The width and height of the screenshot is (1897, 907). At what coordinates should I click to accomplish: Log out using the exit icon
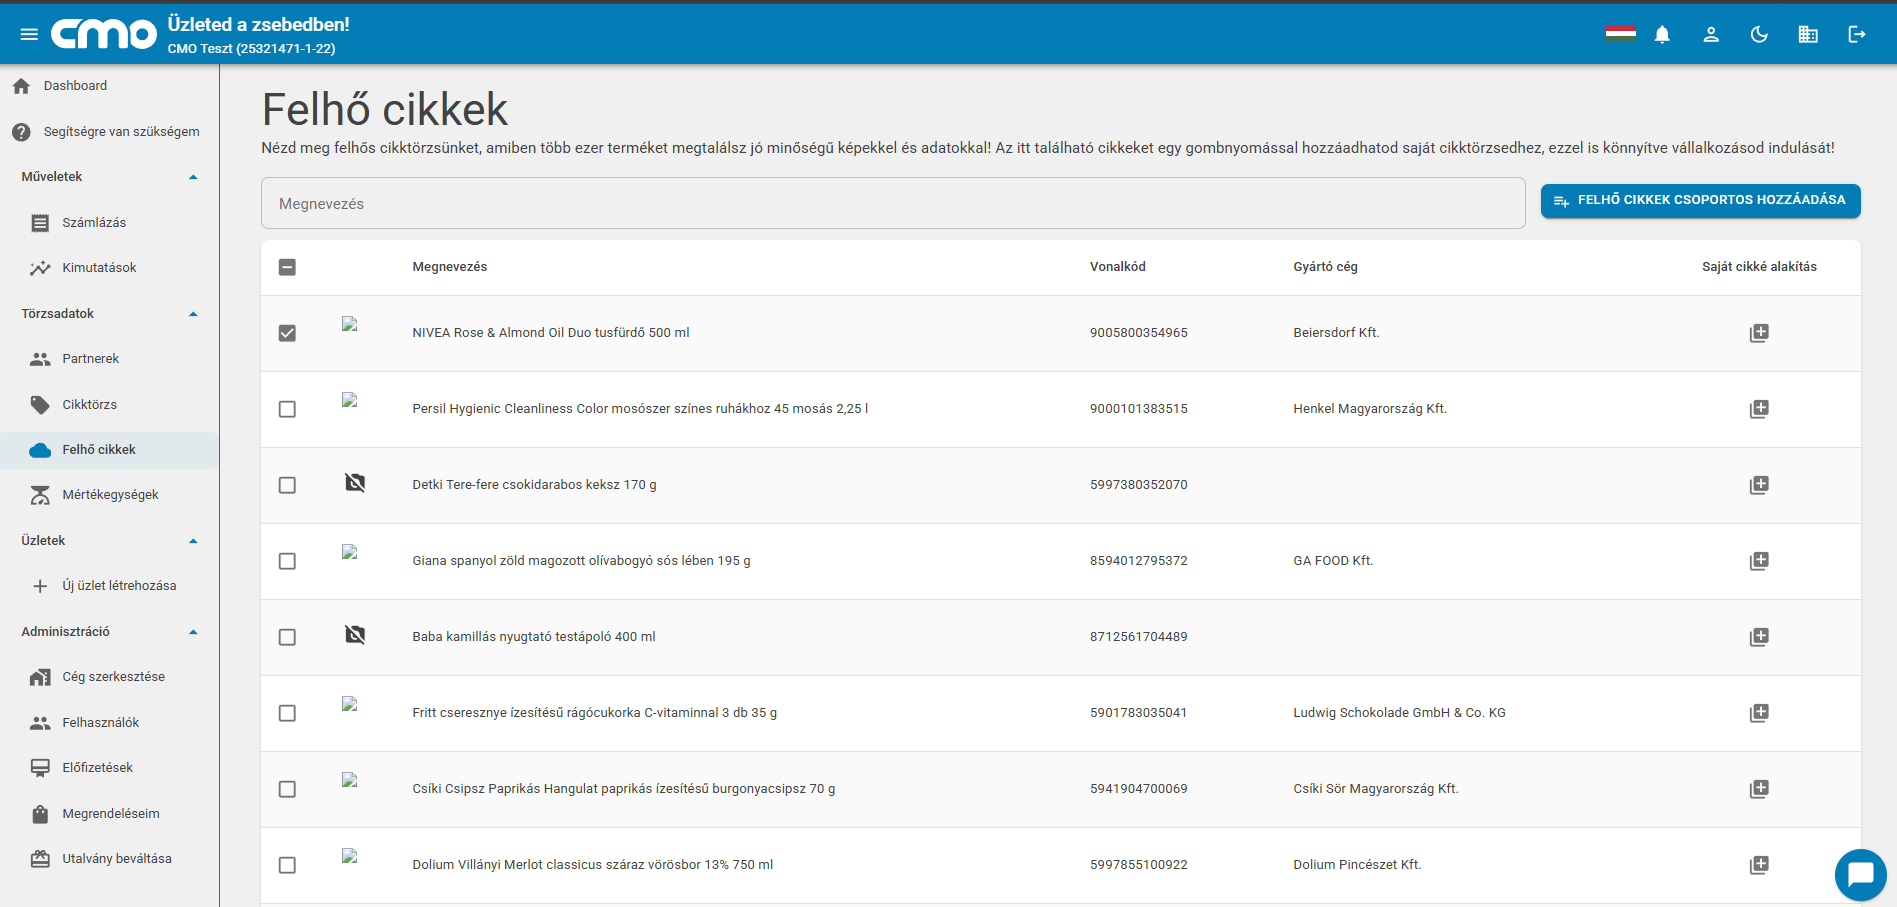[1857, 35]
